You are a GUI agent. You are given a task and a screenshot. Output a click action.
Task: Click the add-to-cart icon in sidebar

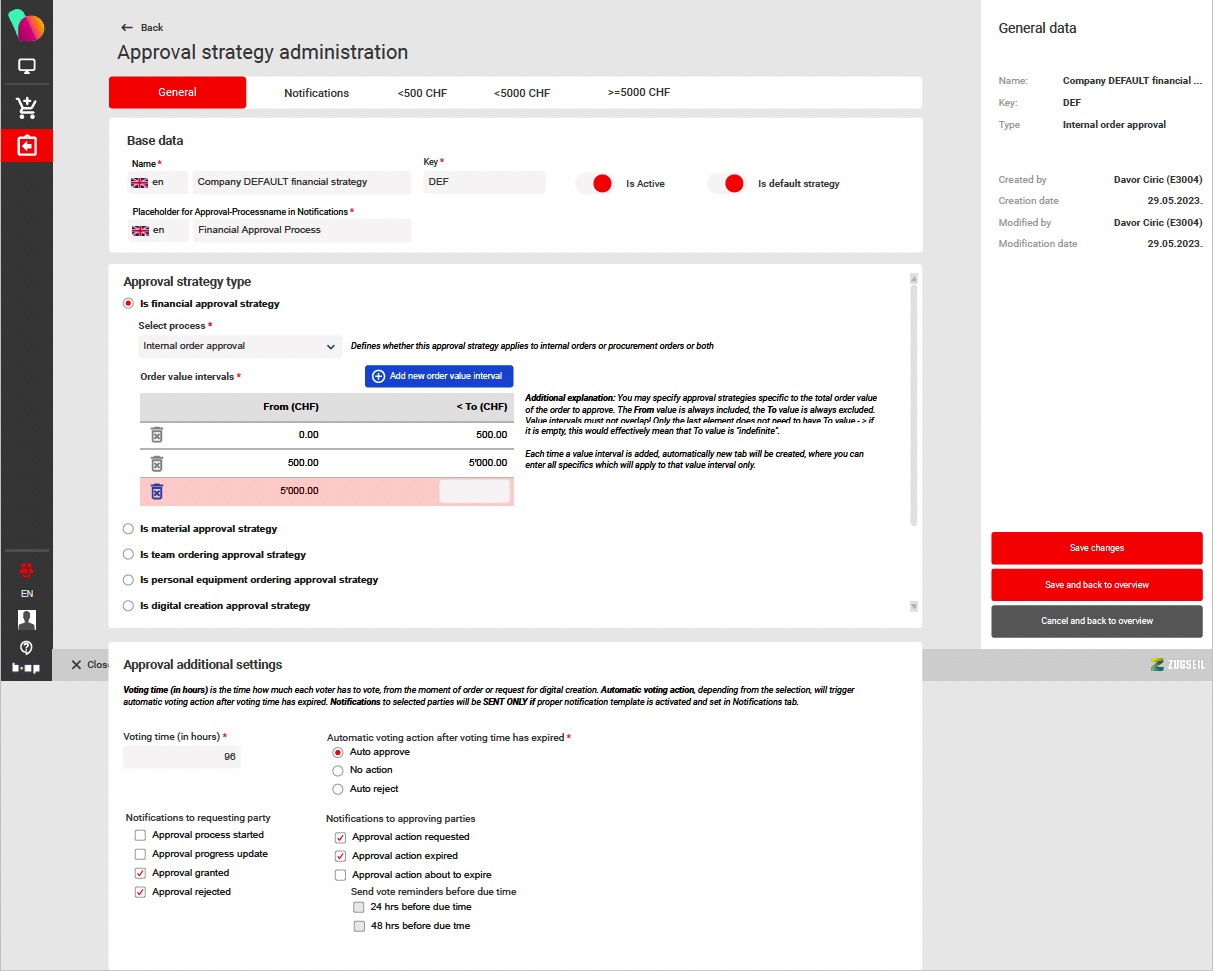tap(27, 107)
